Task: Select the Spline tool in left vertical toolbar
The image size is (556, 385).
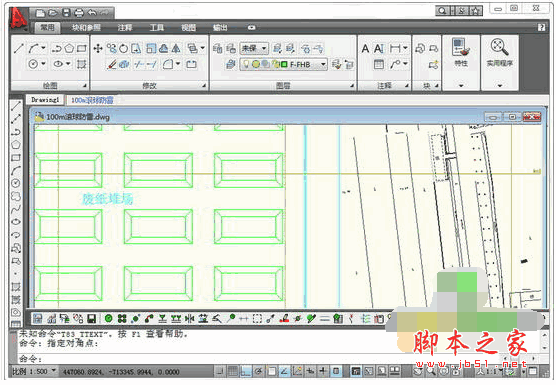Action: pyautogui.click(x=16, y=209)
